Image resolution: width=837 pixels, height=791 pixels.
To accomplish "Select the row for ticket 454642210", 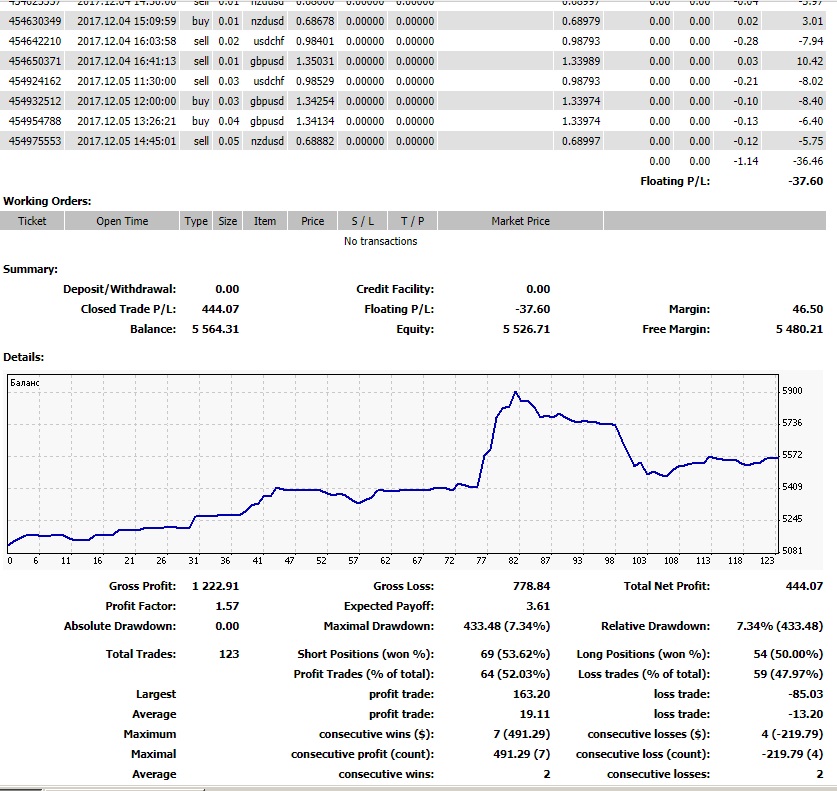I will pyautogui.click(x=34, y=41).
